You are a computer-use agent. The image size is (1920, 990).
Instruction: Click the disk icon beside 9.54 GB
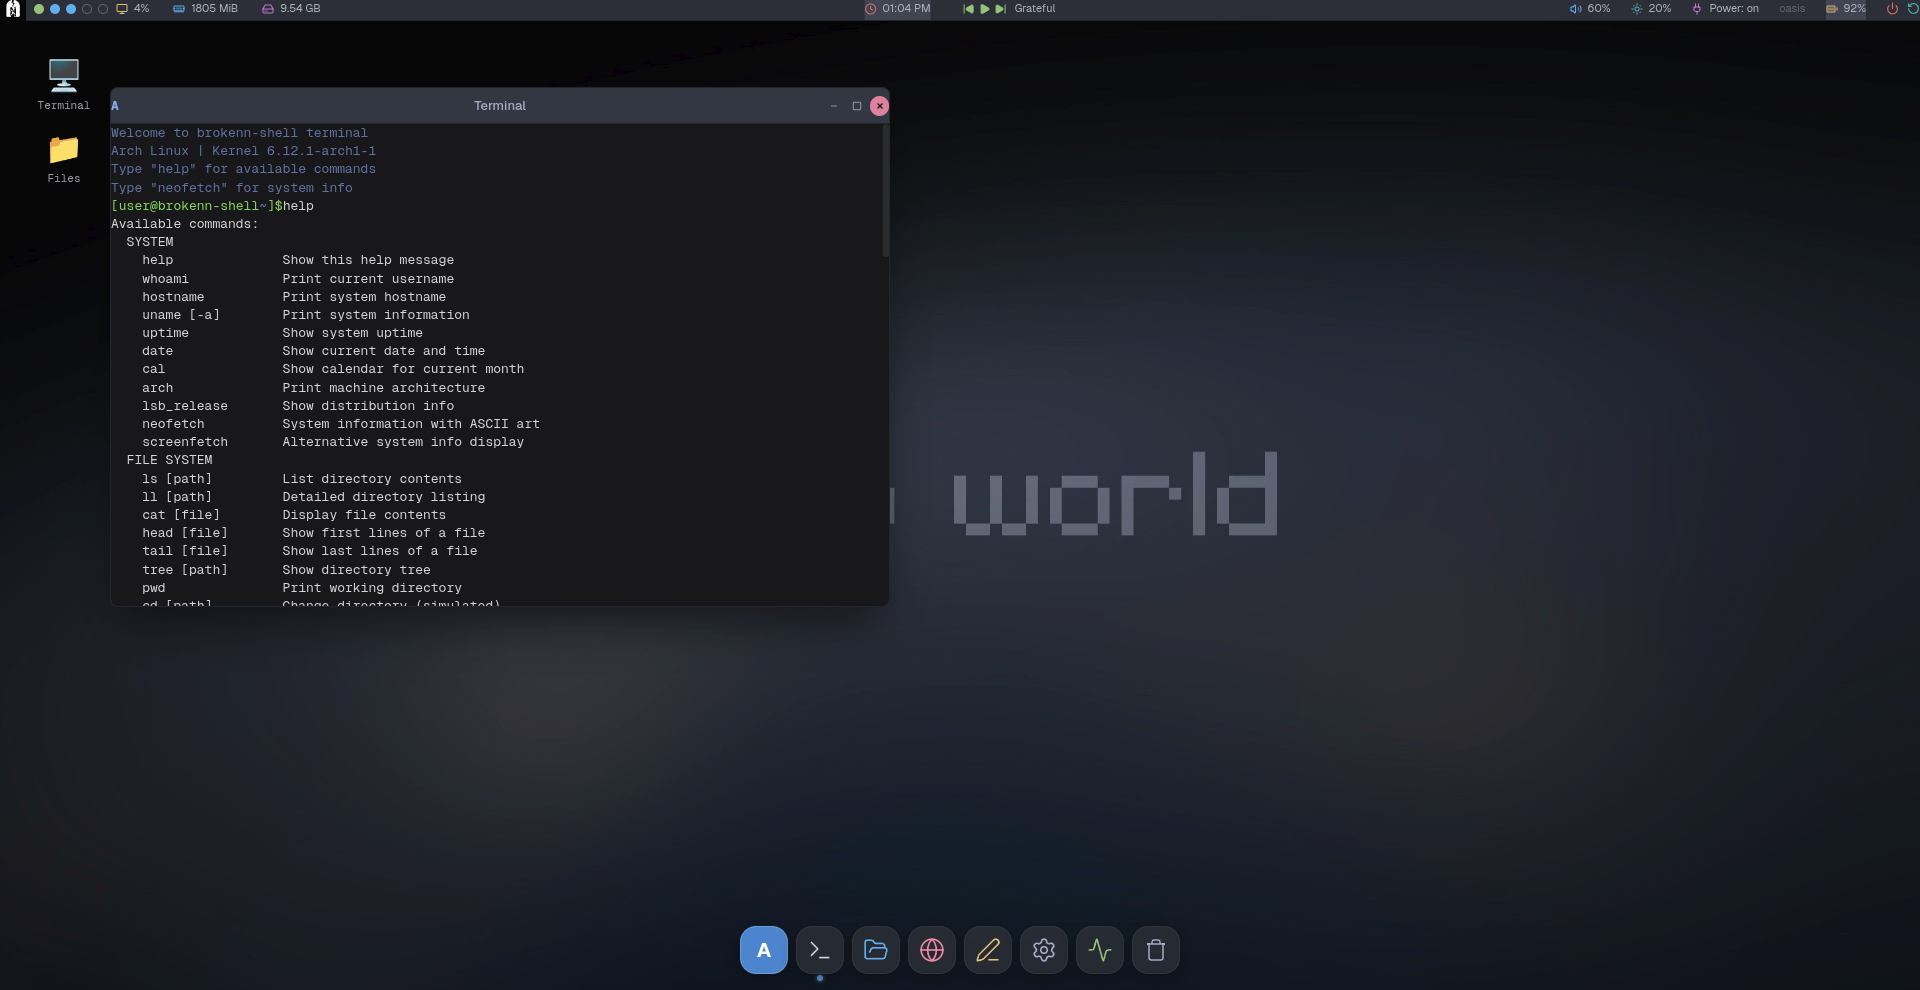pos(268,9)
